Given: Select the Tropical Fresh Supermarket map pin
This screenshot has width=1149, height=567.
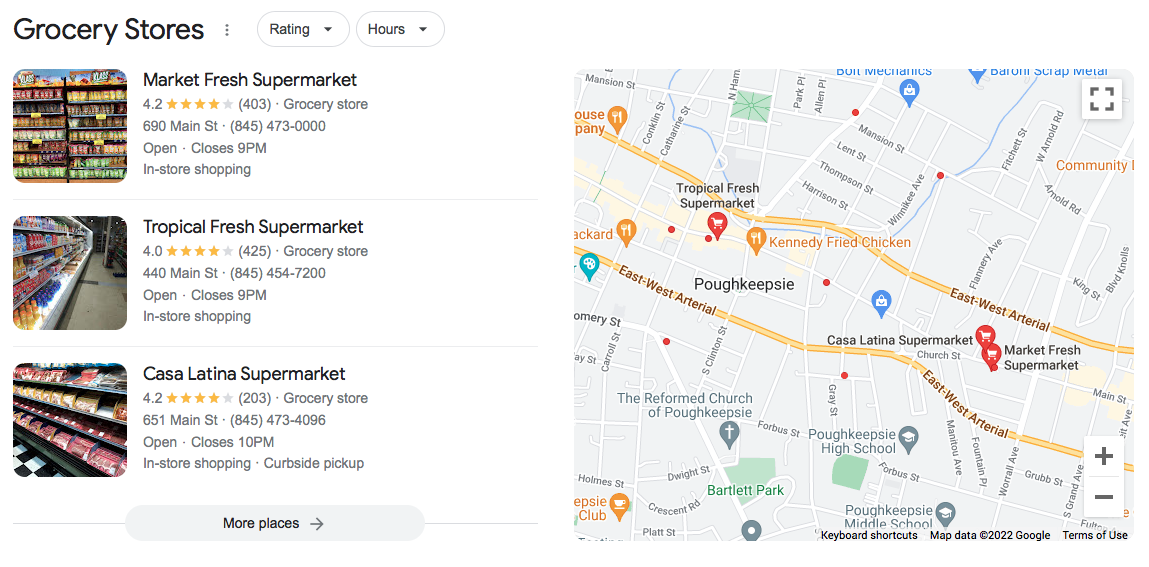Looking at the screenshot, I should pyautogui.click(x=717, y=226).
